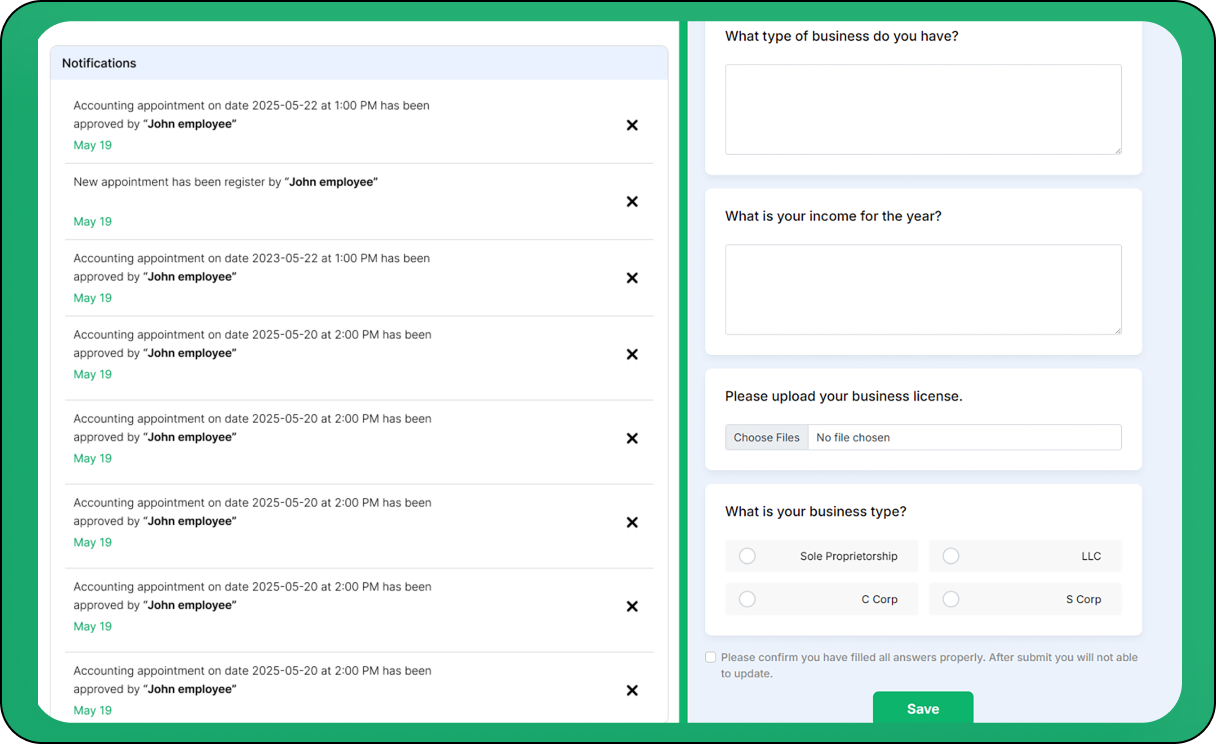This screenshot has height=744, width=1216.
Task: Click the Choose Files button
Action: 767,437
